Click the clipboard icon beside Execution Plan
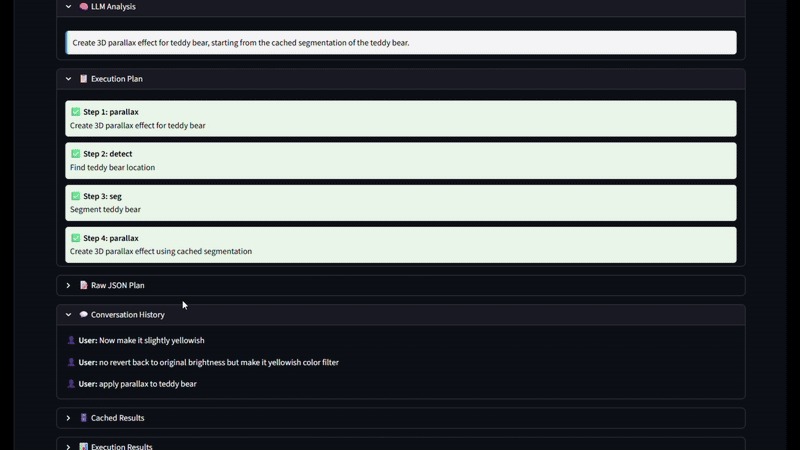The width and height of the screenshot is (800, 450). pyautogui.click(x=84, y=79)
